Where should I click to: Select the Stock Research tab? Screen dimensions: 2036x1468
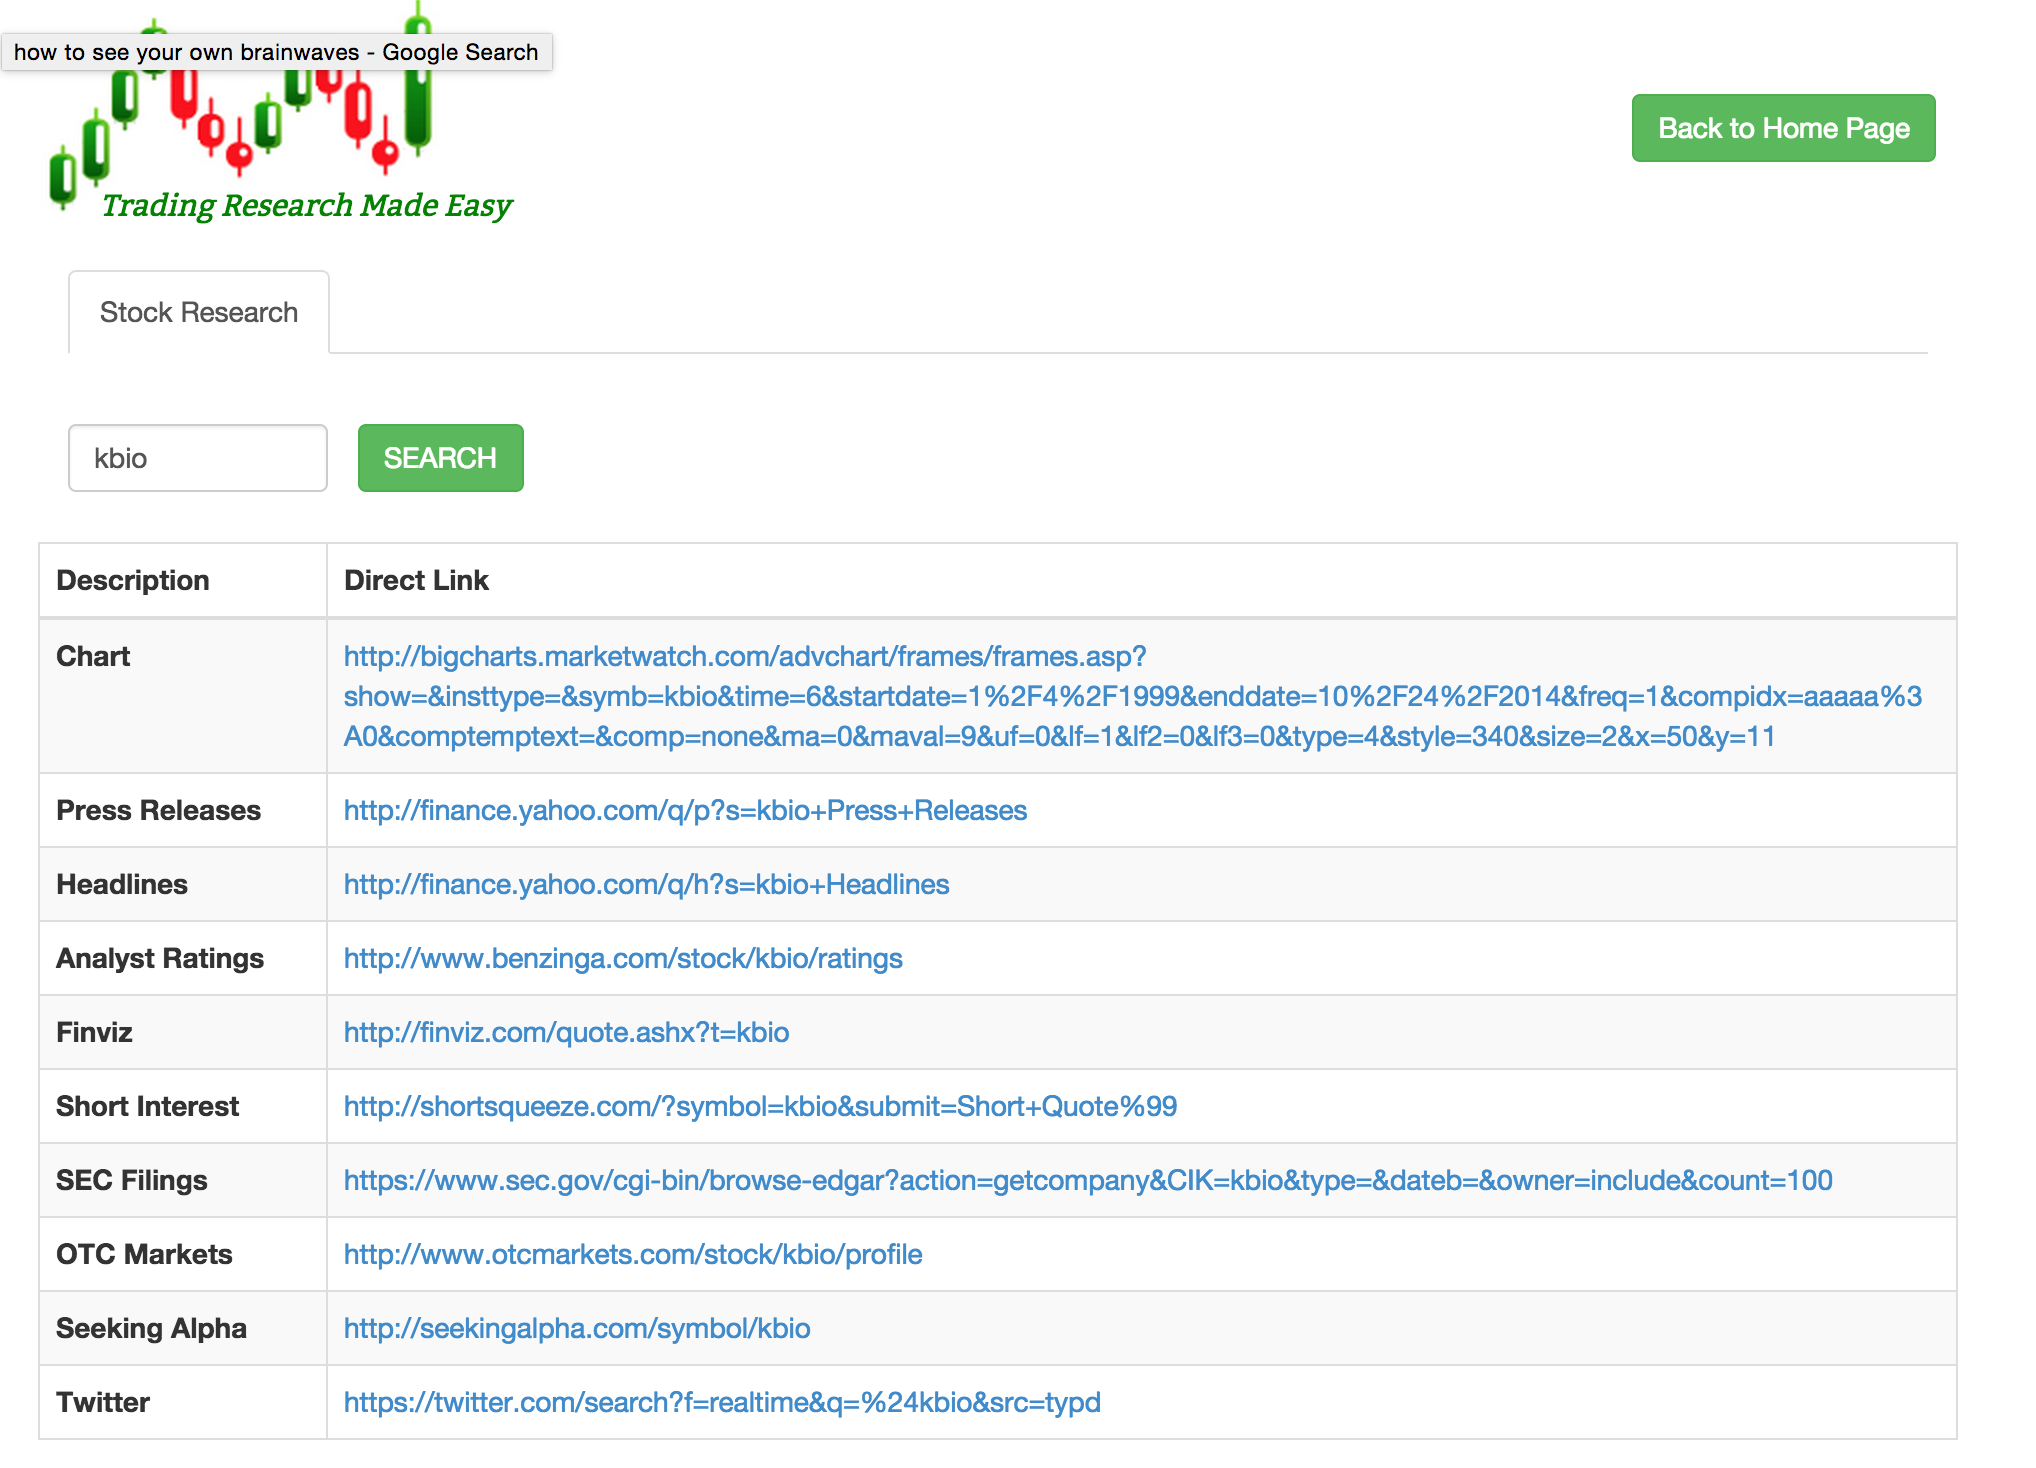click(x=198, y=312)
